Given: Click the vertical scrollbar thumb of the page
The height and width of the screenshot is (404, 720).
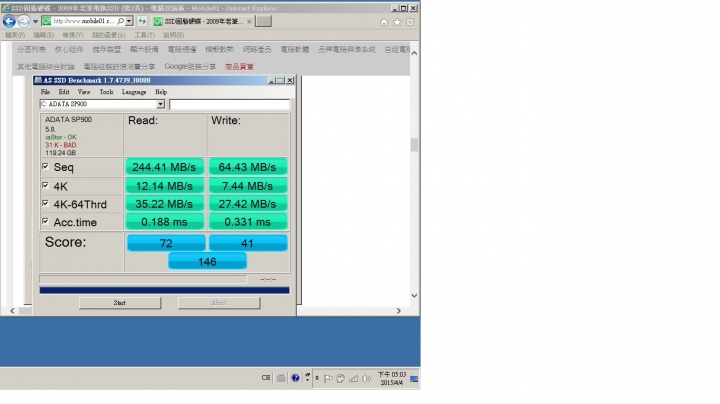Looking at the screenshot, I should (414, 145).
